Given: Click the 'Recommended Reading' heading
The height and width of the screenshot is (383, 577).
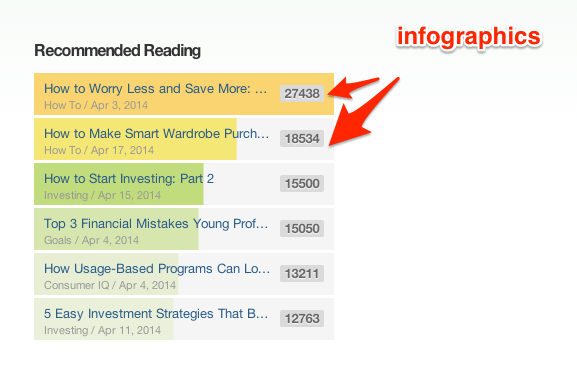Looking at the screenshot, I should 117,51.
